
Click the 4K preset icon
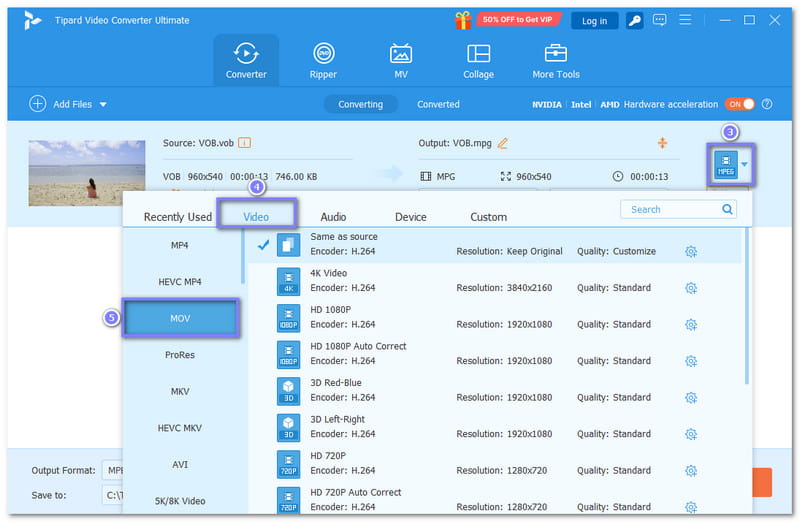click(288, 282)
